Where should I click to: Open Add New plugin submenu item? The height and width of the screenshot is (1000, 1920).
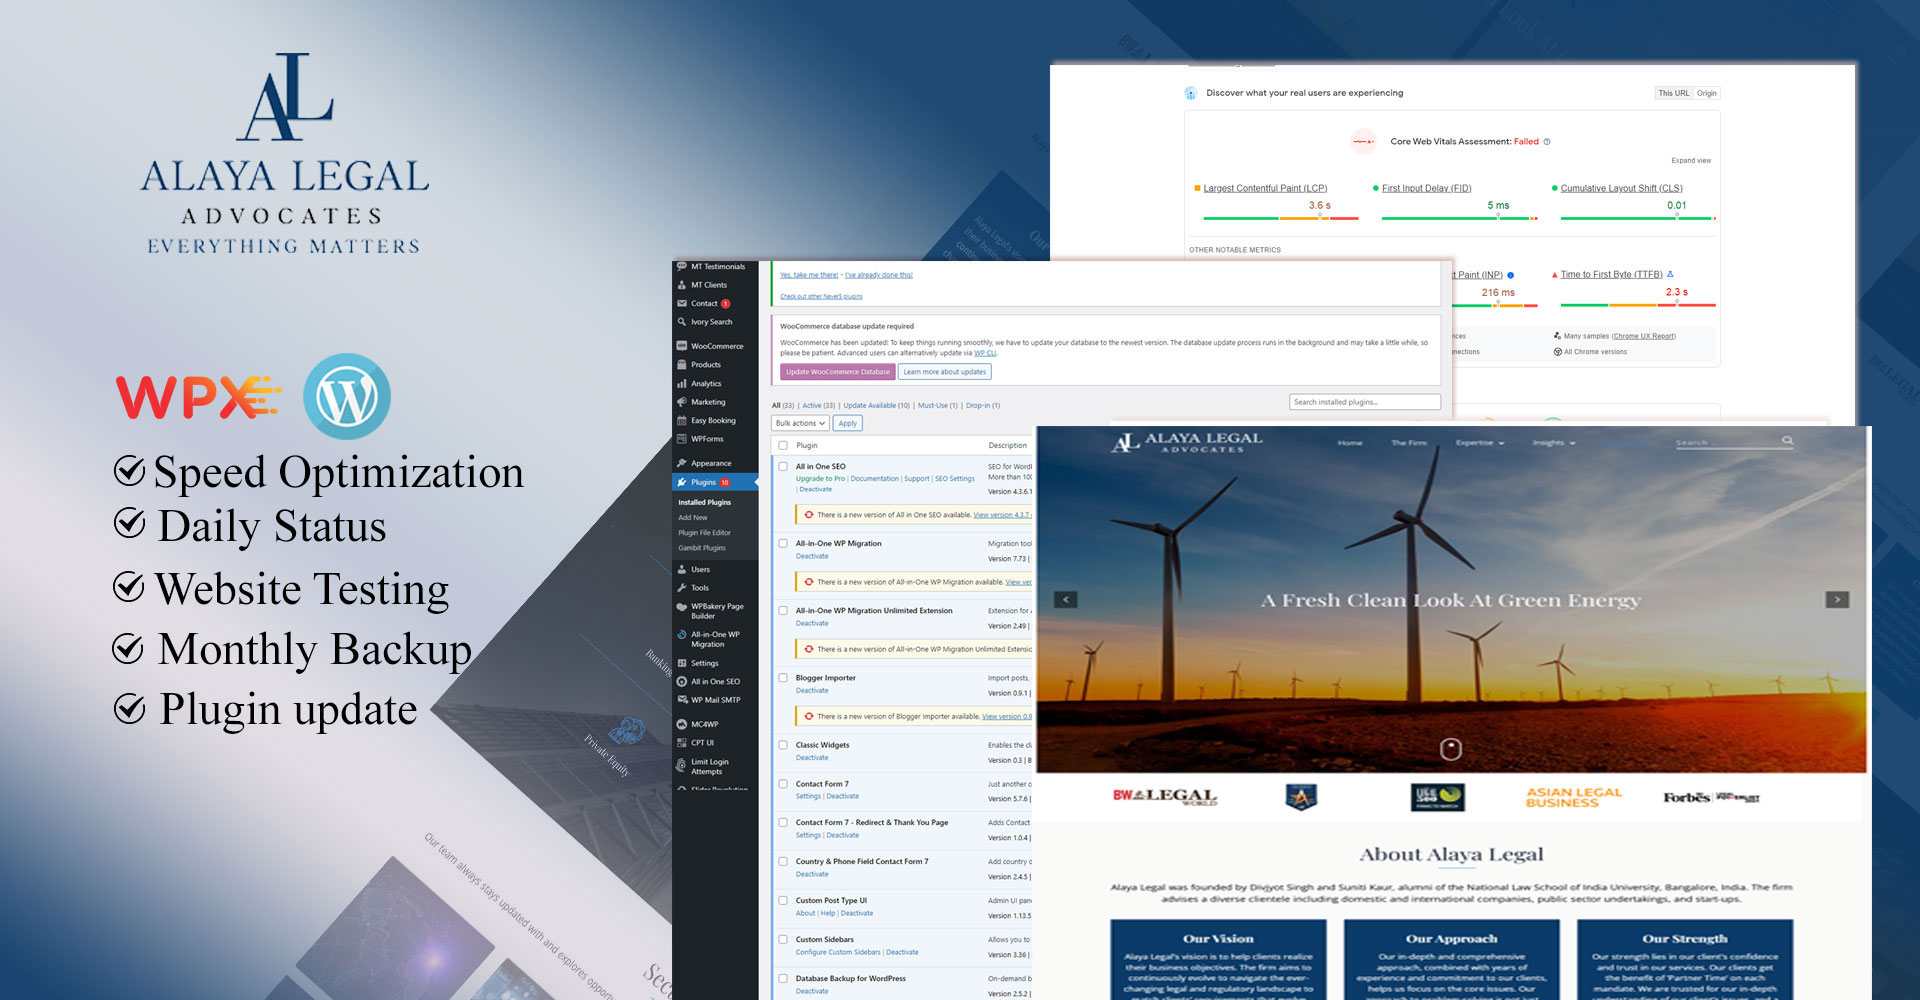(x=693, y=518)
